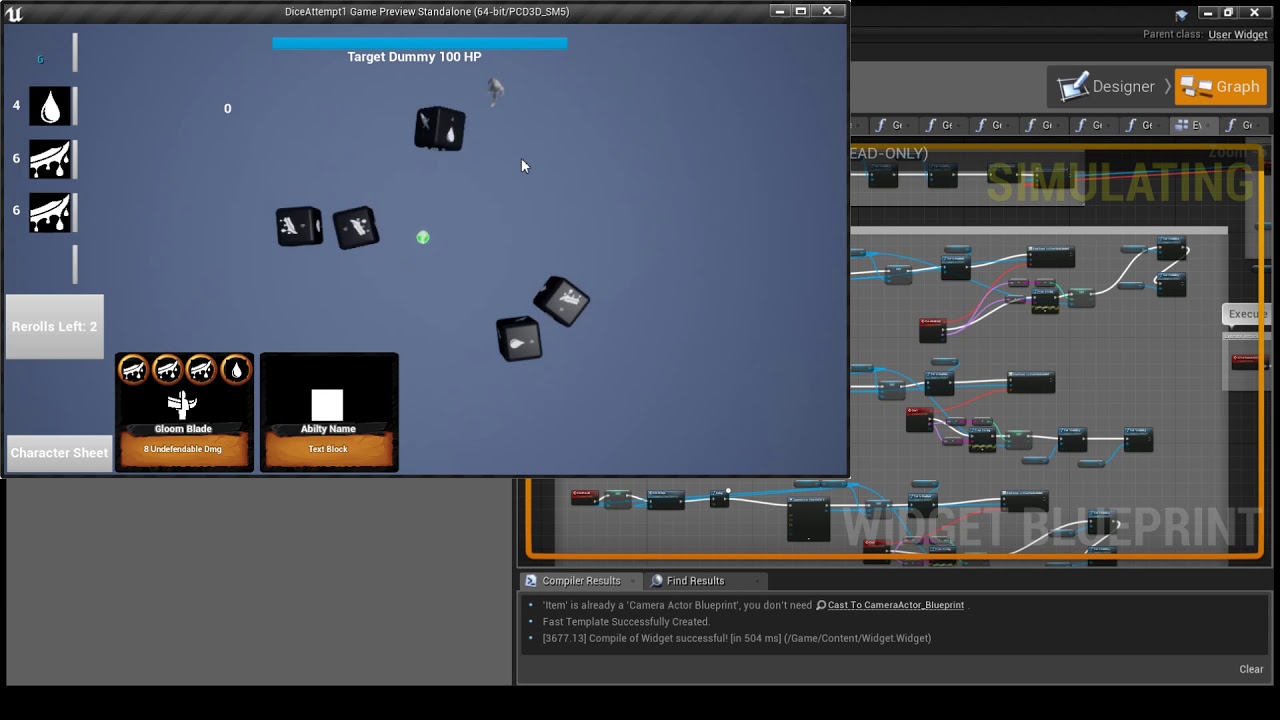Screen dimensions: 1280x720
Task: Click the '8 Undefendable Dmg' description
Action: [x=183, y=449]
